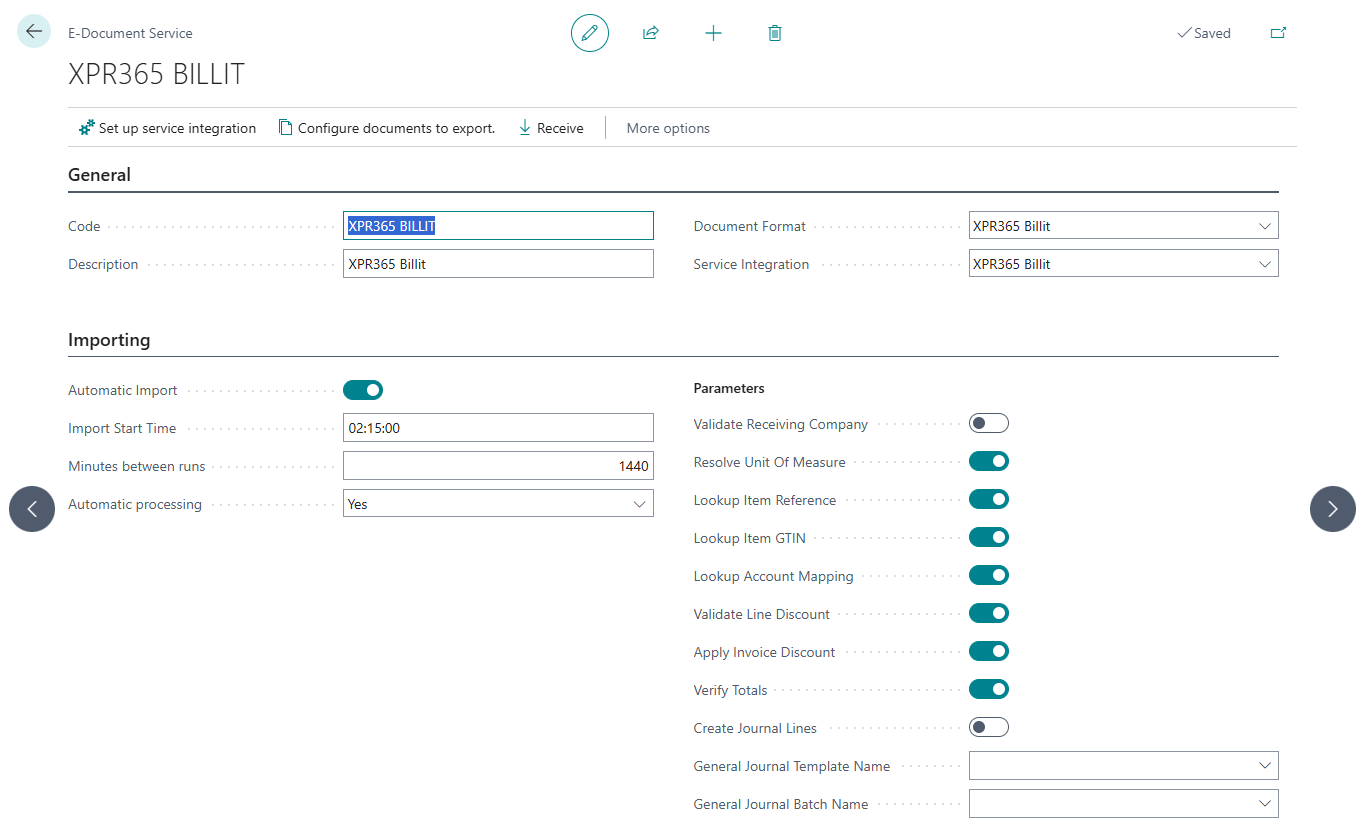Click the plus icon to create new
1365x837 pixels.
[713, 33]
